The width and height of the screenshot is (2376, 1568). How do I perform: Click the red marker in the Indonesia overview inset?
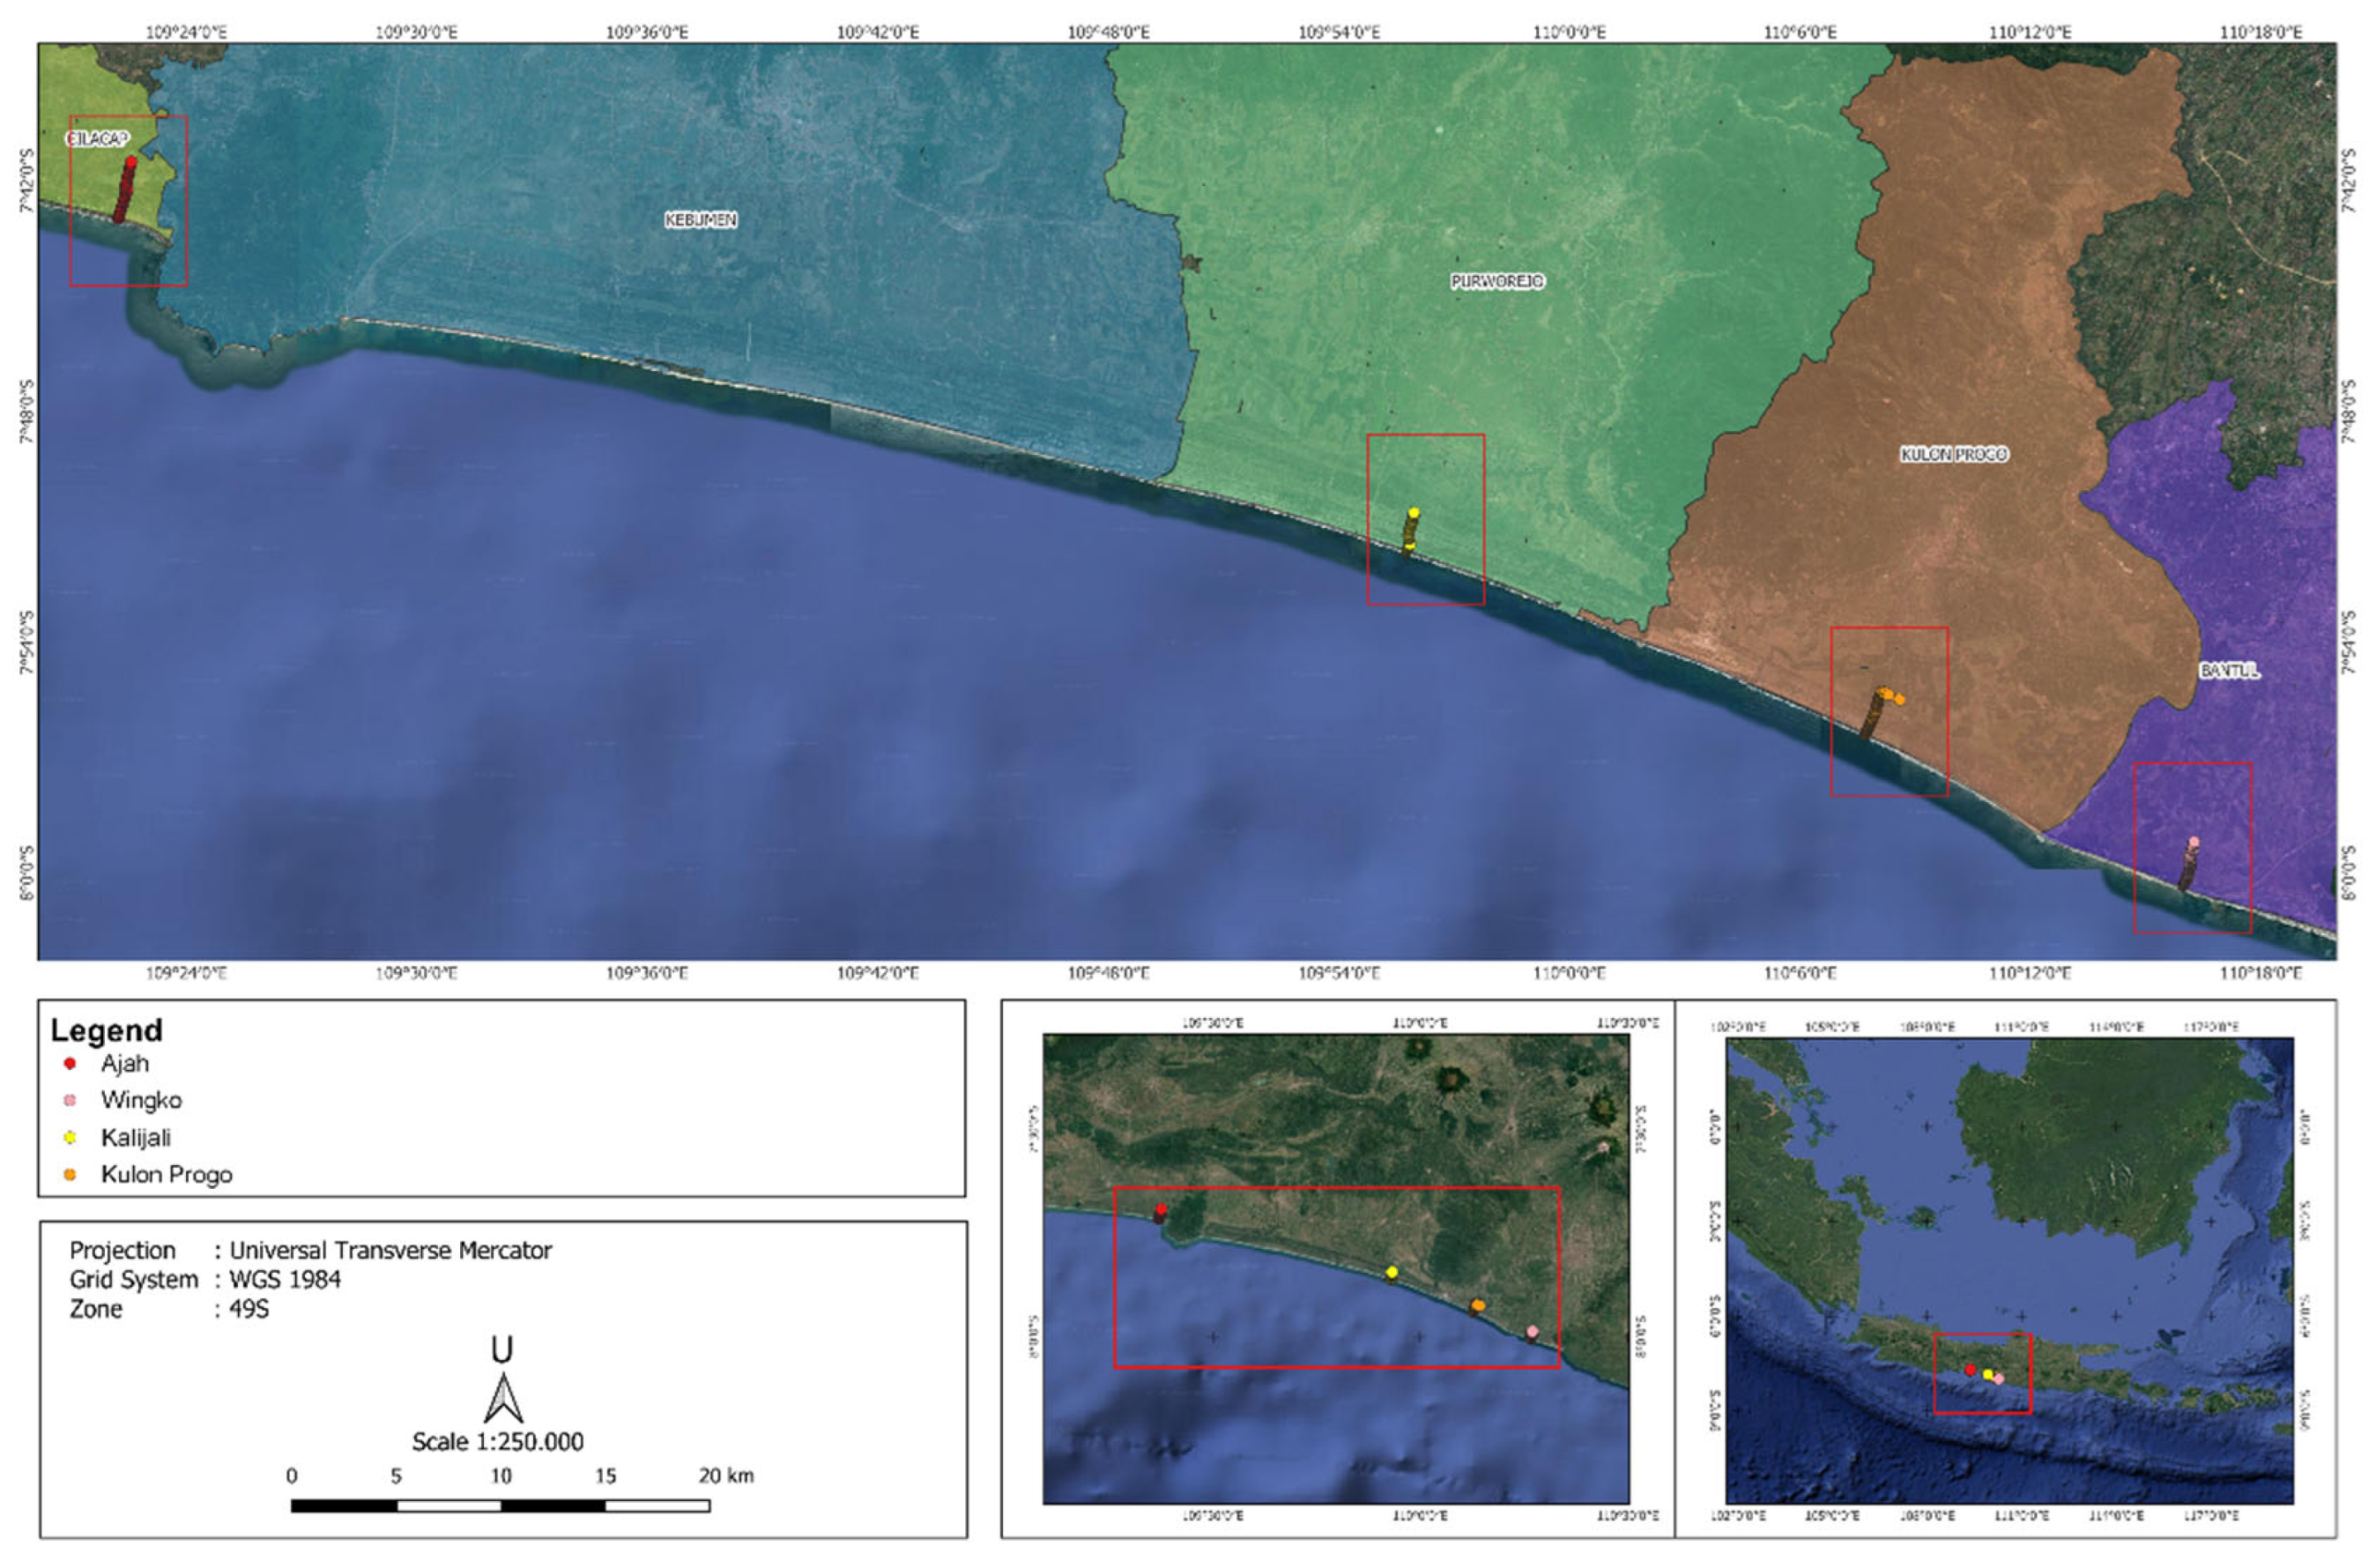pos(1970,1370)
